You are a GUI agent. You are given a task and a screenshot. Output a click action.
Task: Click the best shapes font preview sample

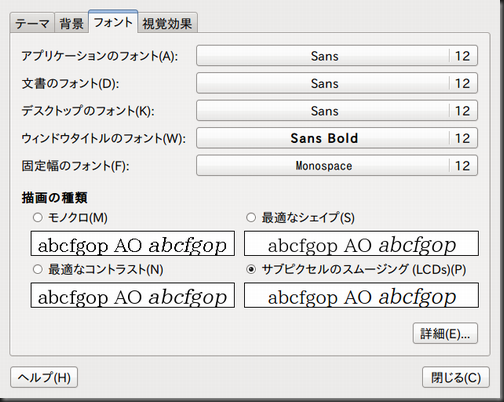click(361, 244)
